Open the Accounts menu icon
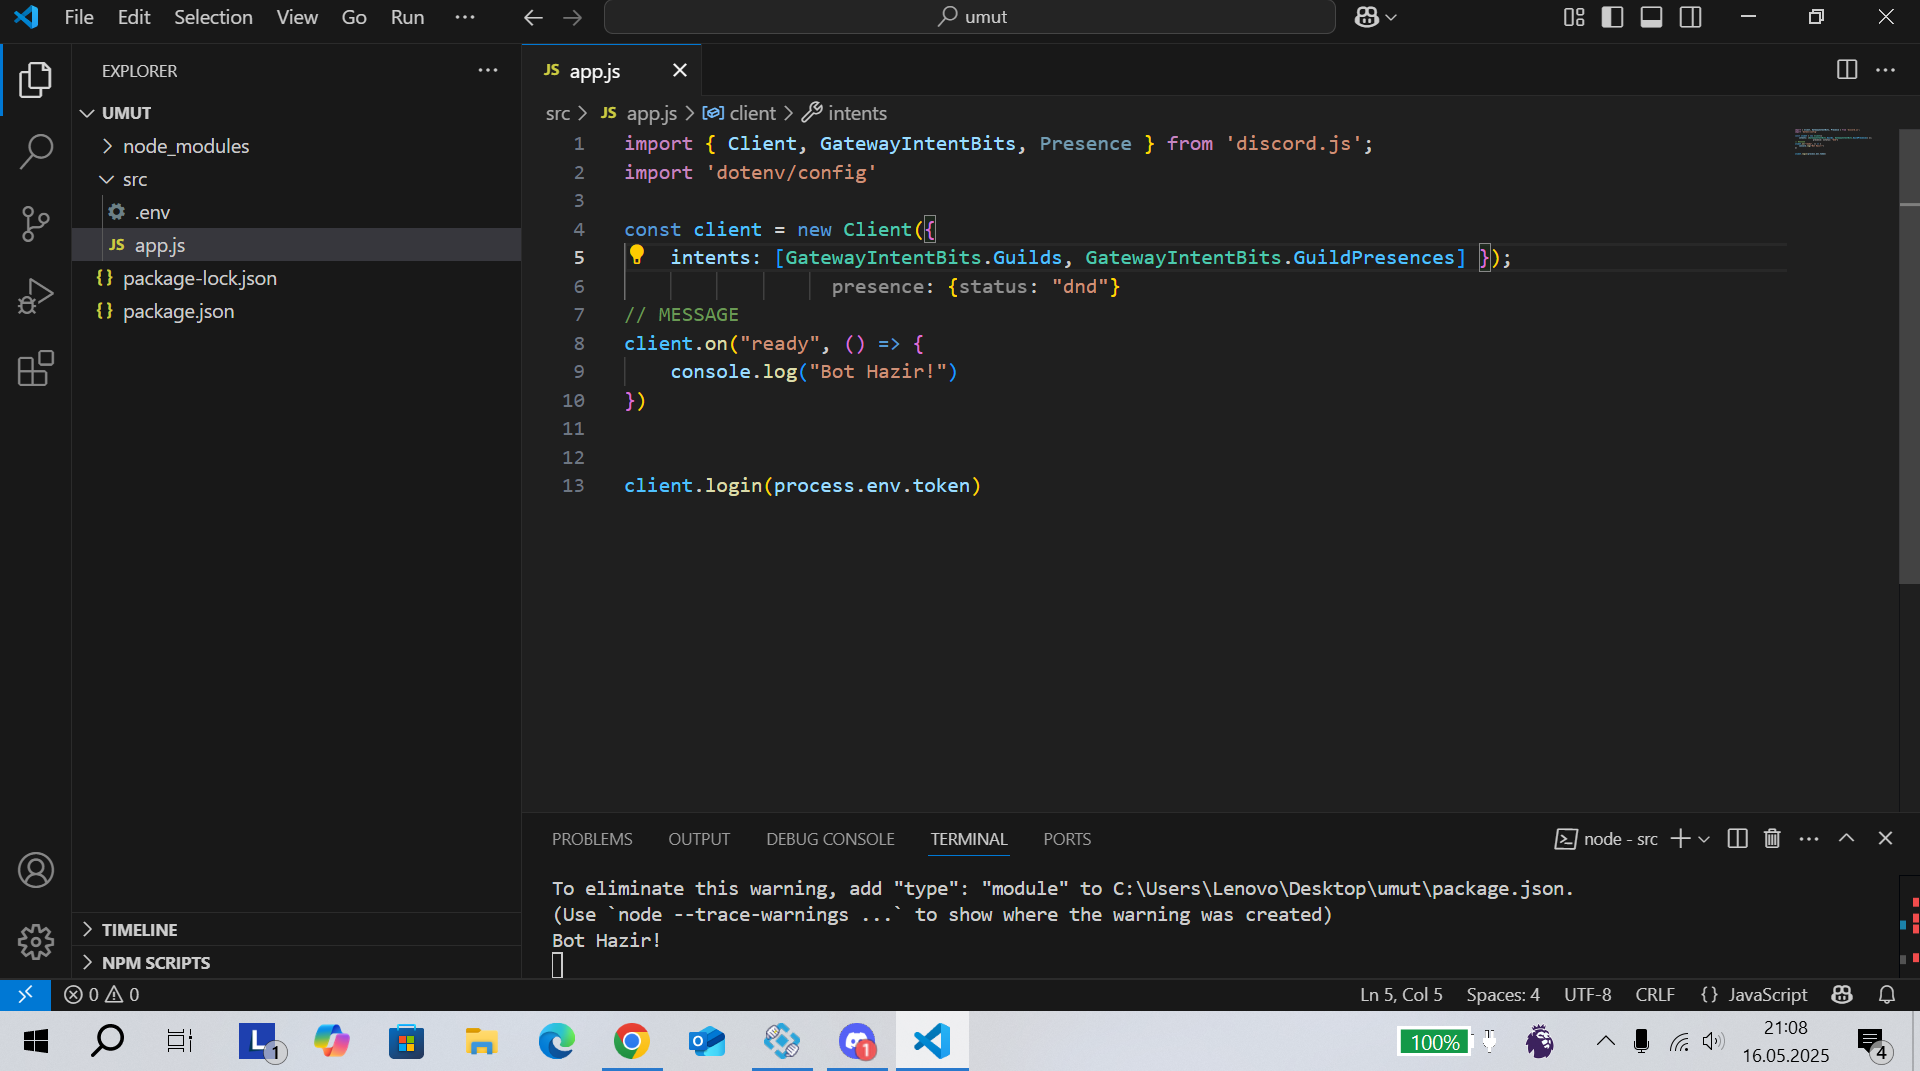 click(36, 870)
